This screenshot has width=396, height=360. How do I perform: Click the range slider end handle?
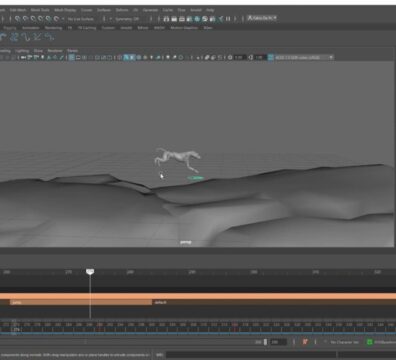(x=265, y=342)
